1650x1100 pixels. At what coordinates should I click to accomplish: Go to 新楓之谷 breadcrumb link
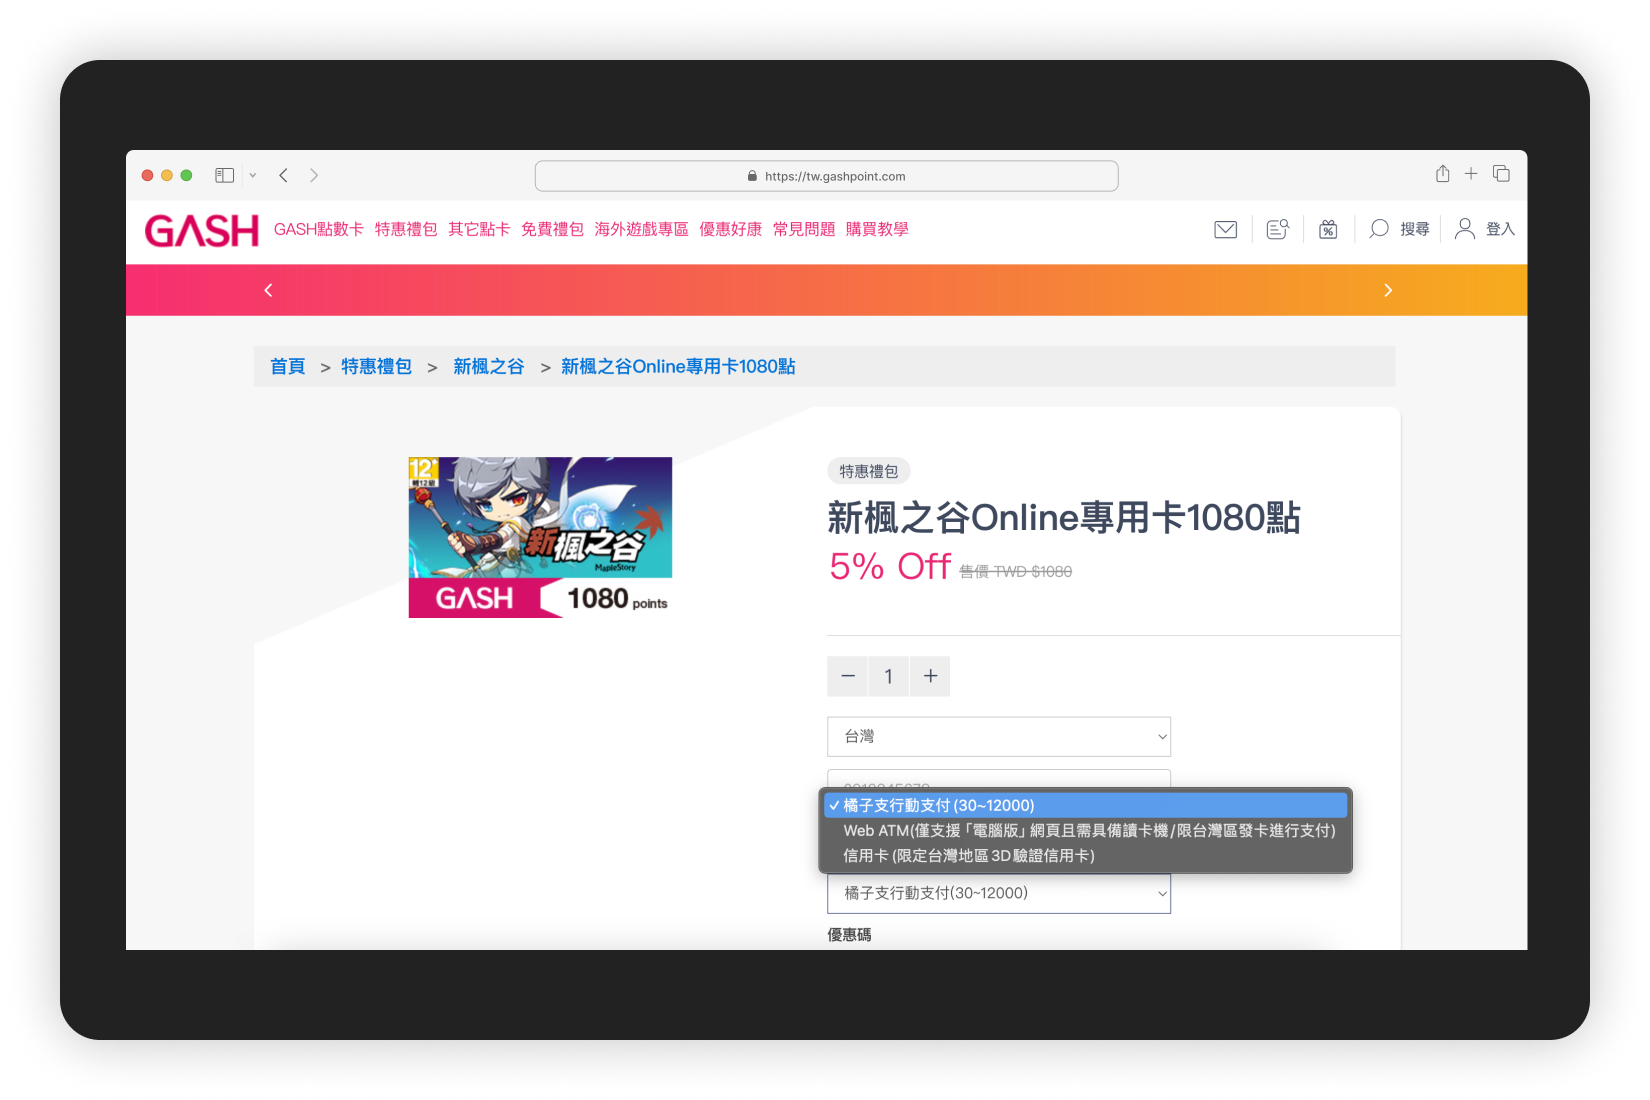(488, 367)
